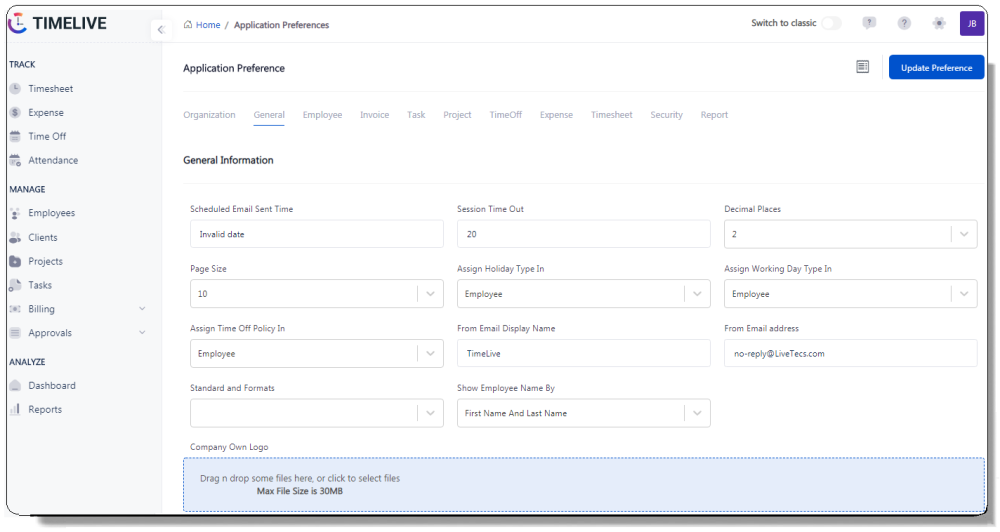The width and height of the screenshot is (1000, 532).
Task: Switch to the Timesheet preferences tab
Action: [612, 115]
